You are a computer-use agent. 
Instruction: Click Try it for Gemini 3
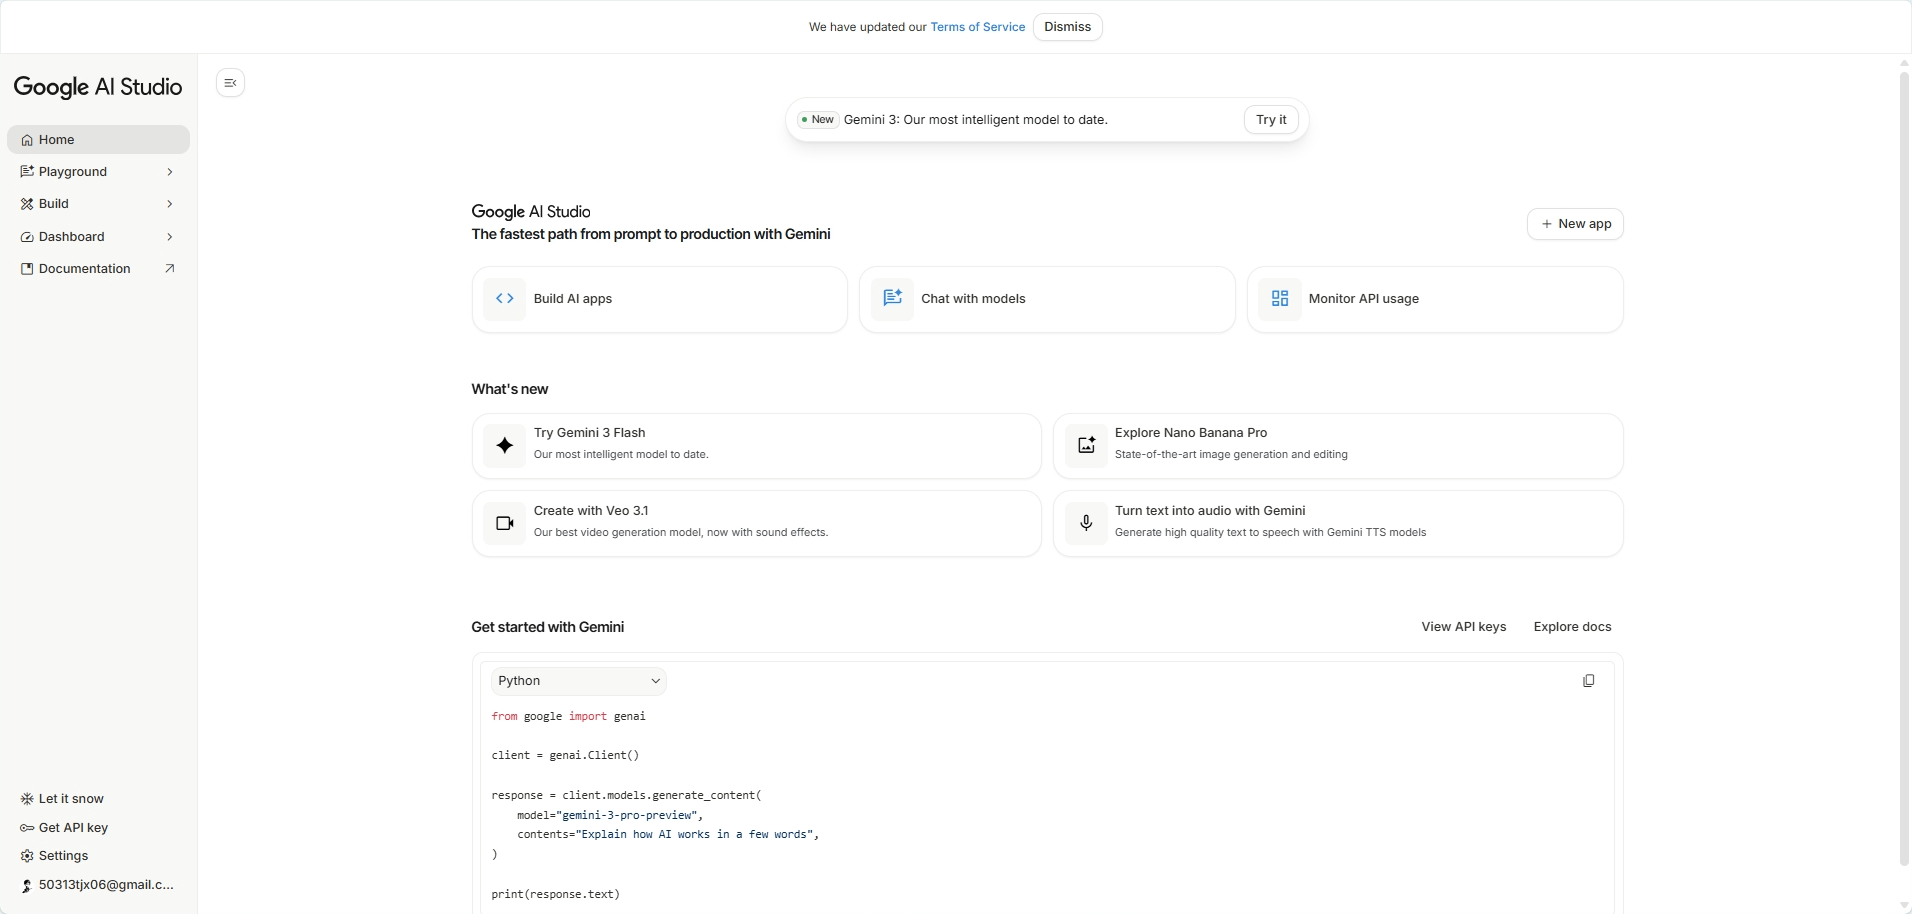tap(1271, 120)
